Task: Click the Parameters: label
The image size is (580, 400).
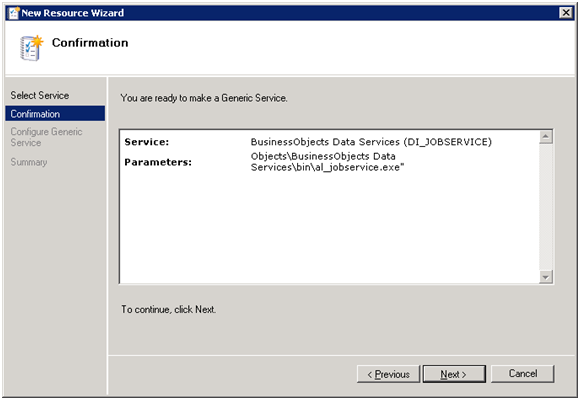Action: tap(158, 162)
